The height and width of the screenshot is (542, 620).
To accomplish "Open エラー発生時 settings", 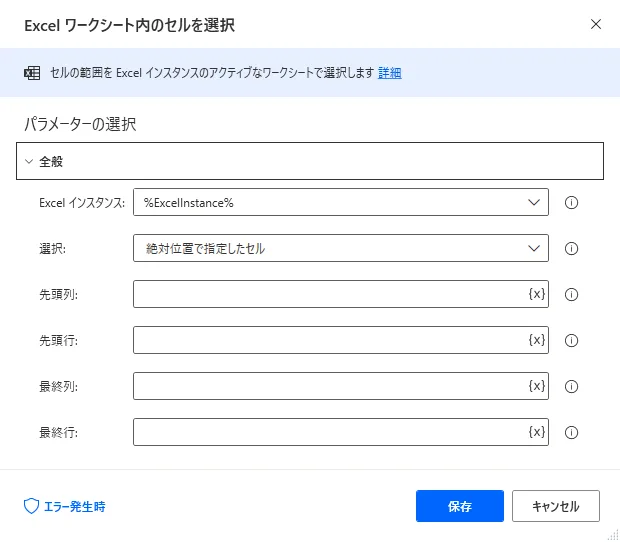I will point(65,506).
